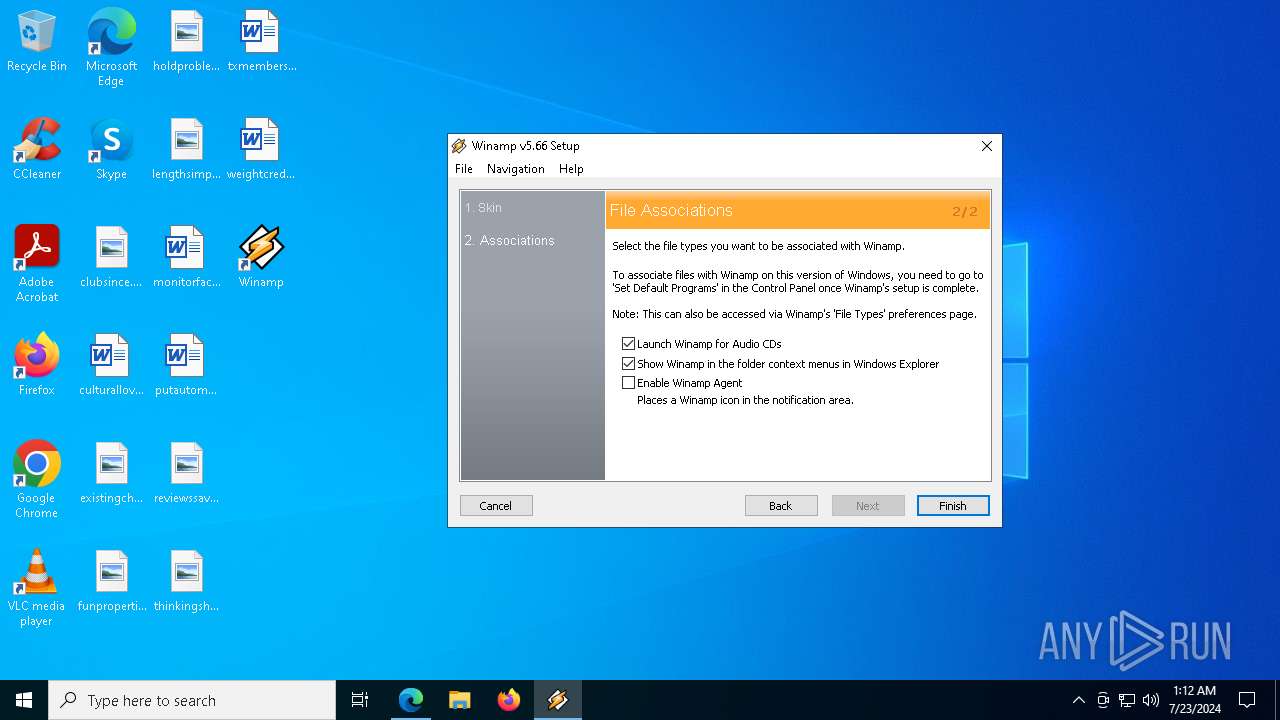Select the putautom... Word document
The image size is (1280, 720).
tap(186, 366)
